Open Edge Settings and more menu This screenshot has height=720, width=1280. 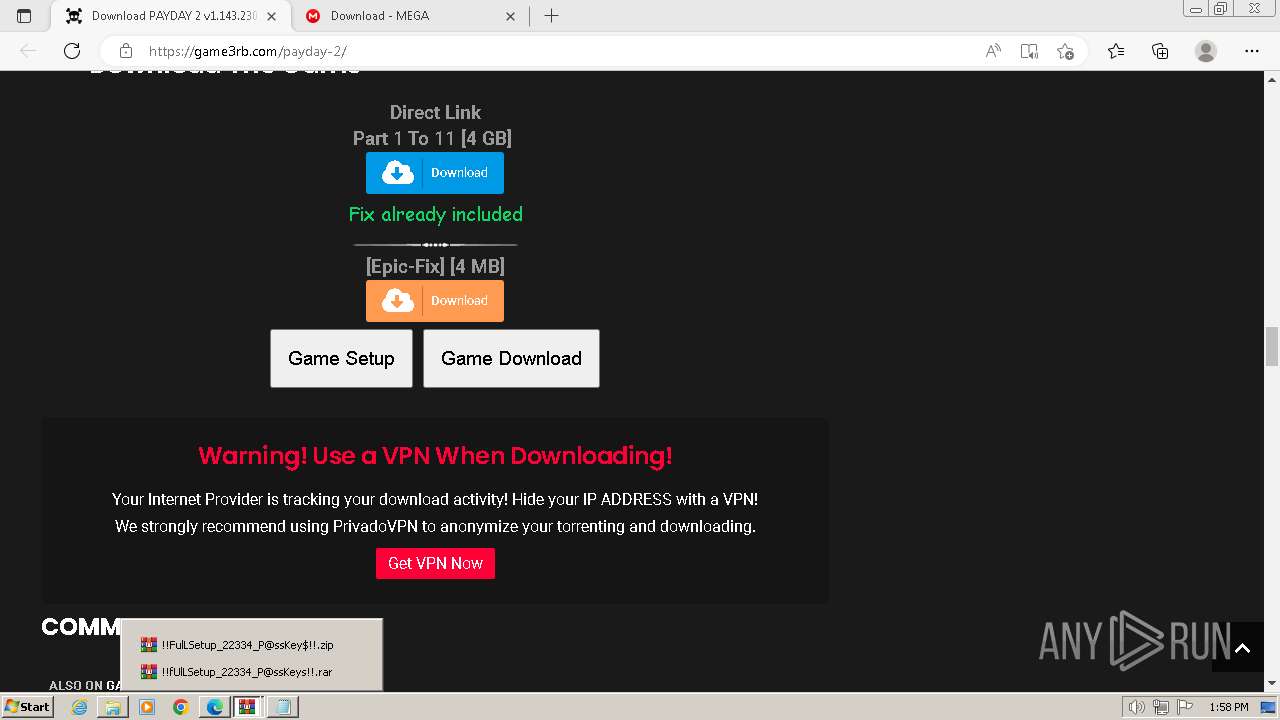(x=1252, y=51)
